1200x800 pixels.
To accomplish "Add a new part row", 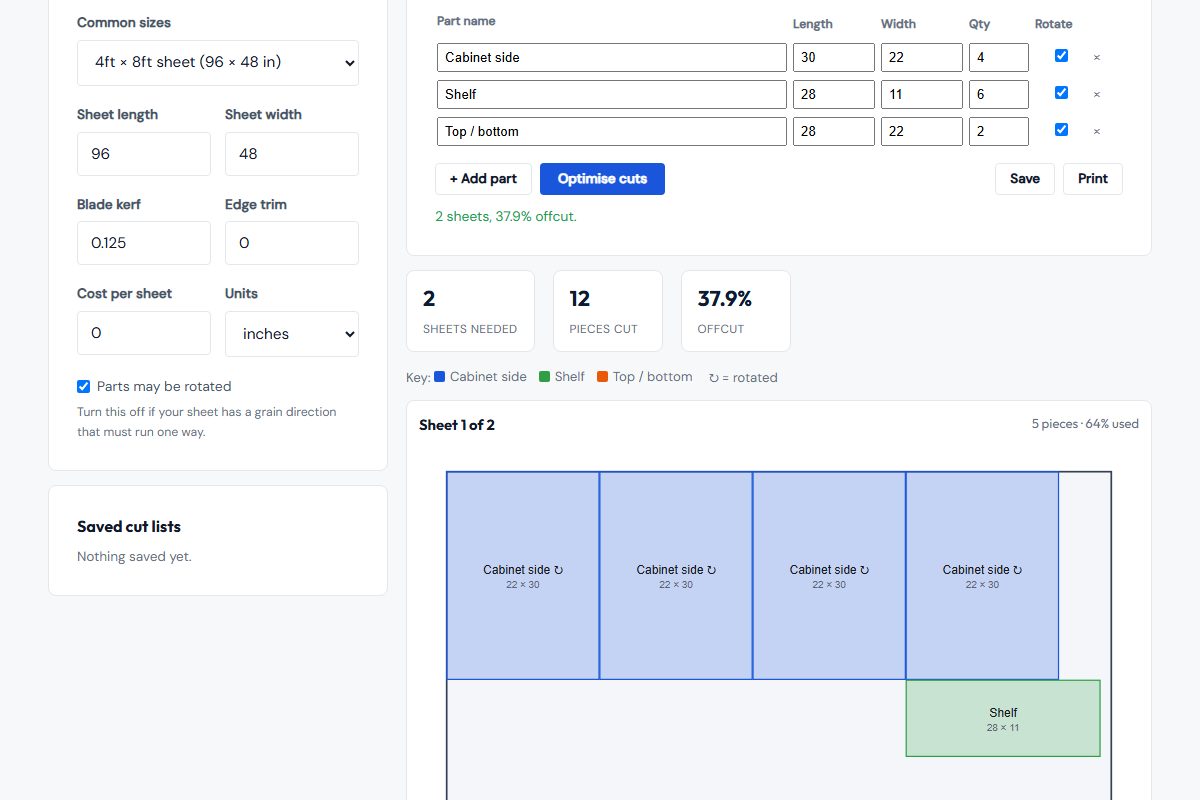I will 483,179.
